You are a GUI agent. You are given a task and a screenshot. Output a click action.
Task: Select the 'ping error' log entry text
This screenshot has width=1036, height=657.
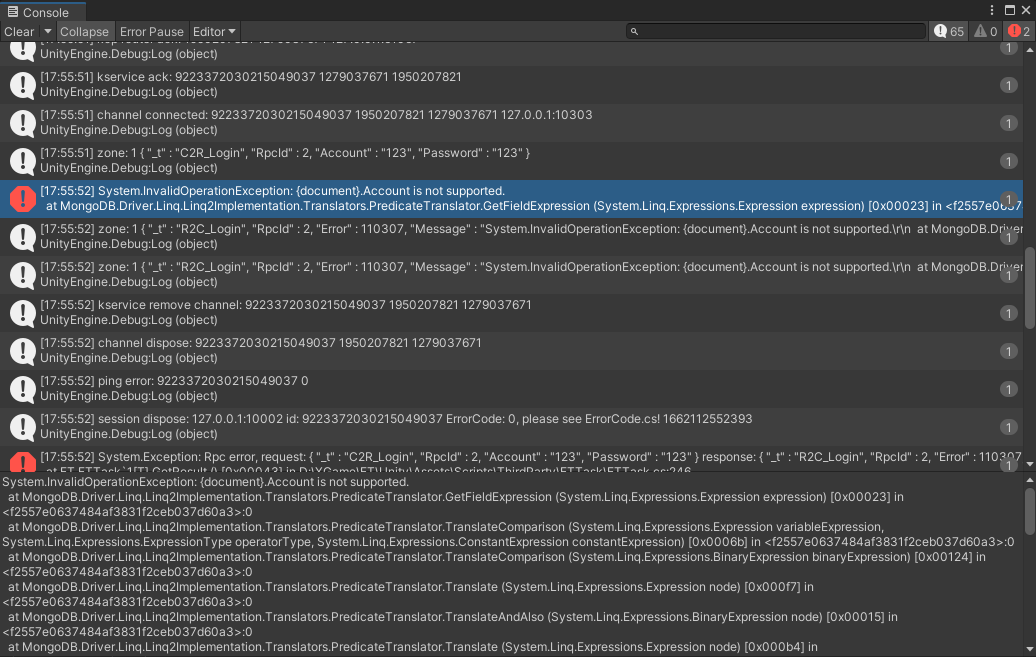[174, 381]
